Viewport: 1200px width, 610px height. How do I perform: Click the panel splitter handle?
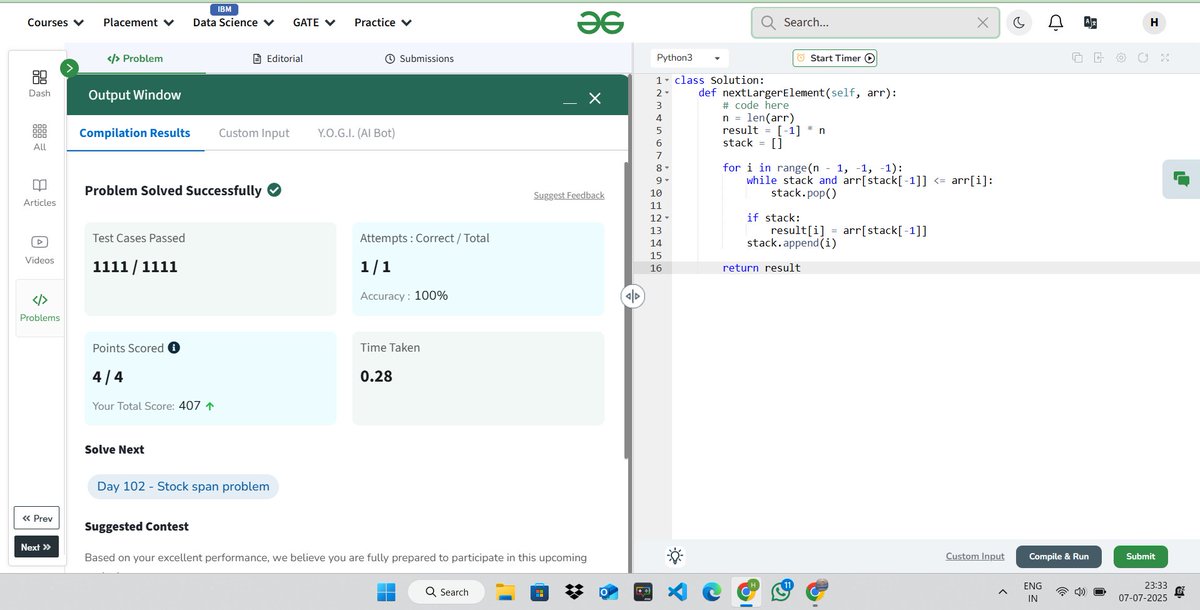click(x=633, y=297)
